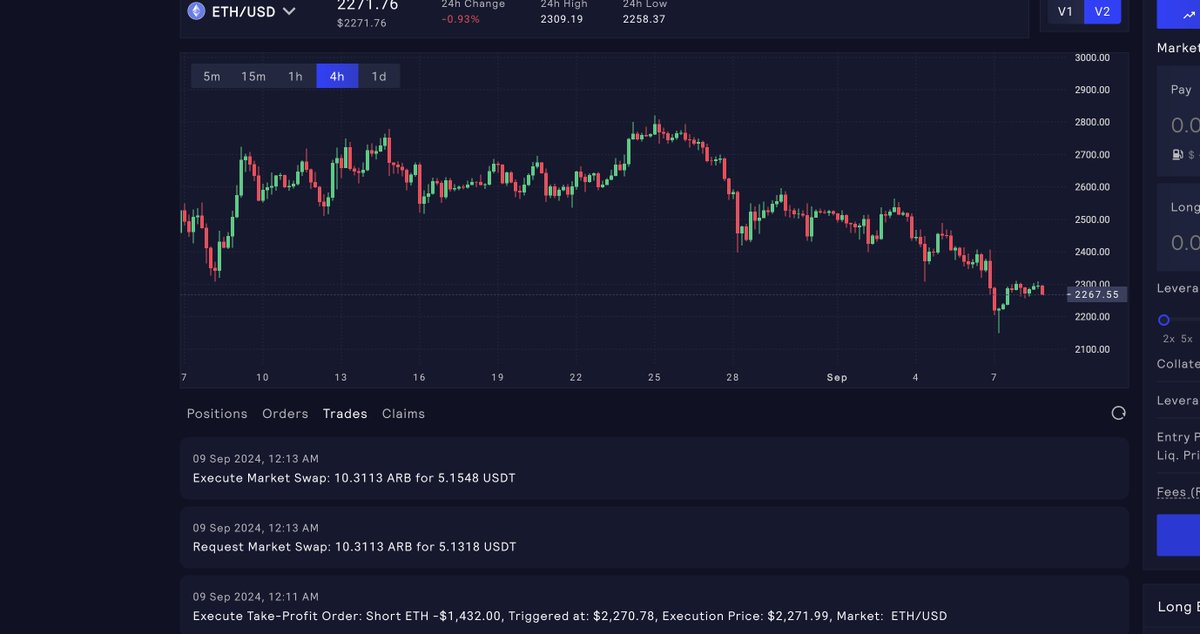Select the 15m chart timeframe
Image resolution: width=1200 pixels, height=634 pixels.
[x=254, y=76]
